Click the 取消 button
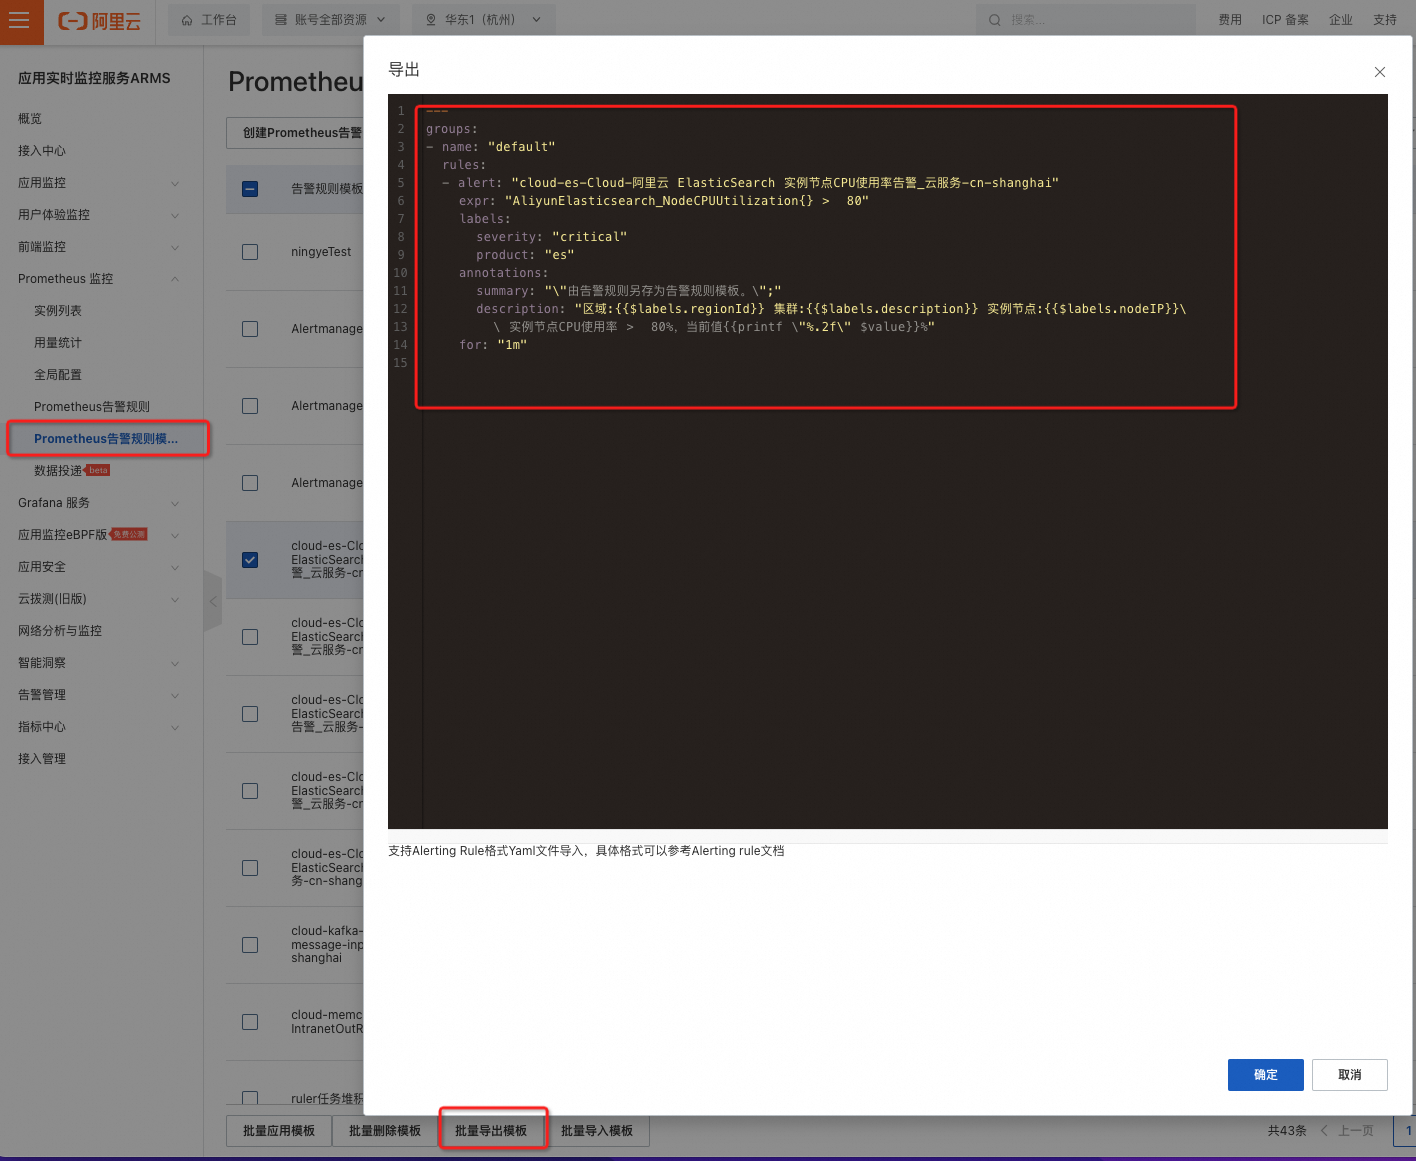Screen dimensions: 1416x1161 (x=1350, y=1075)
